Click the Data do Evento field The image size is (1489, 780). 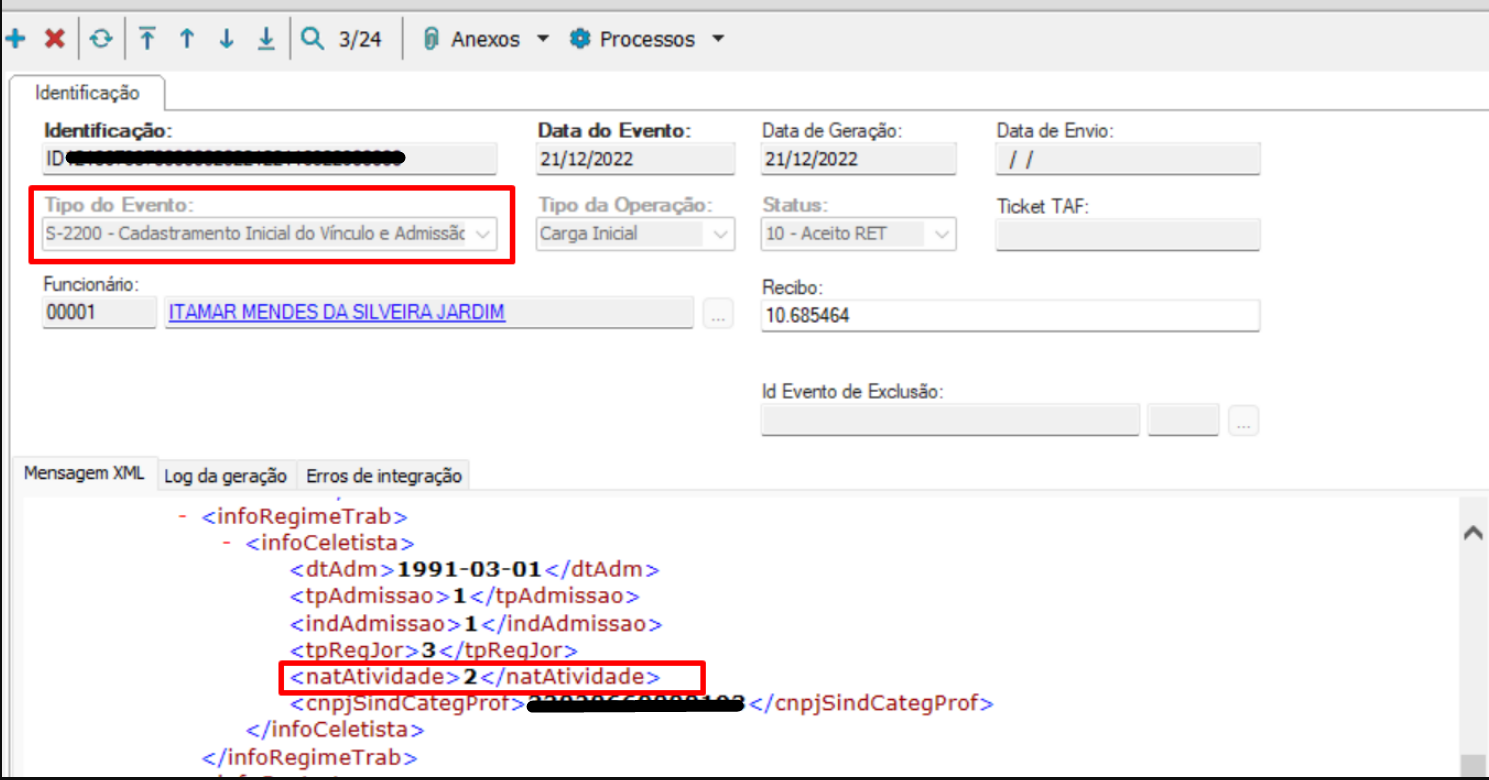[635, 159]
